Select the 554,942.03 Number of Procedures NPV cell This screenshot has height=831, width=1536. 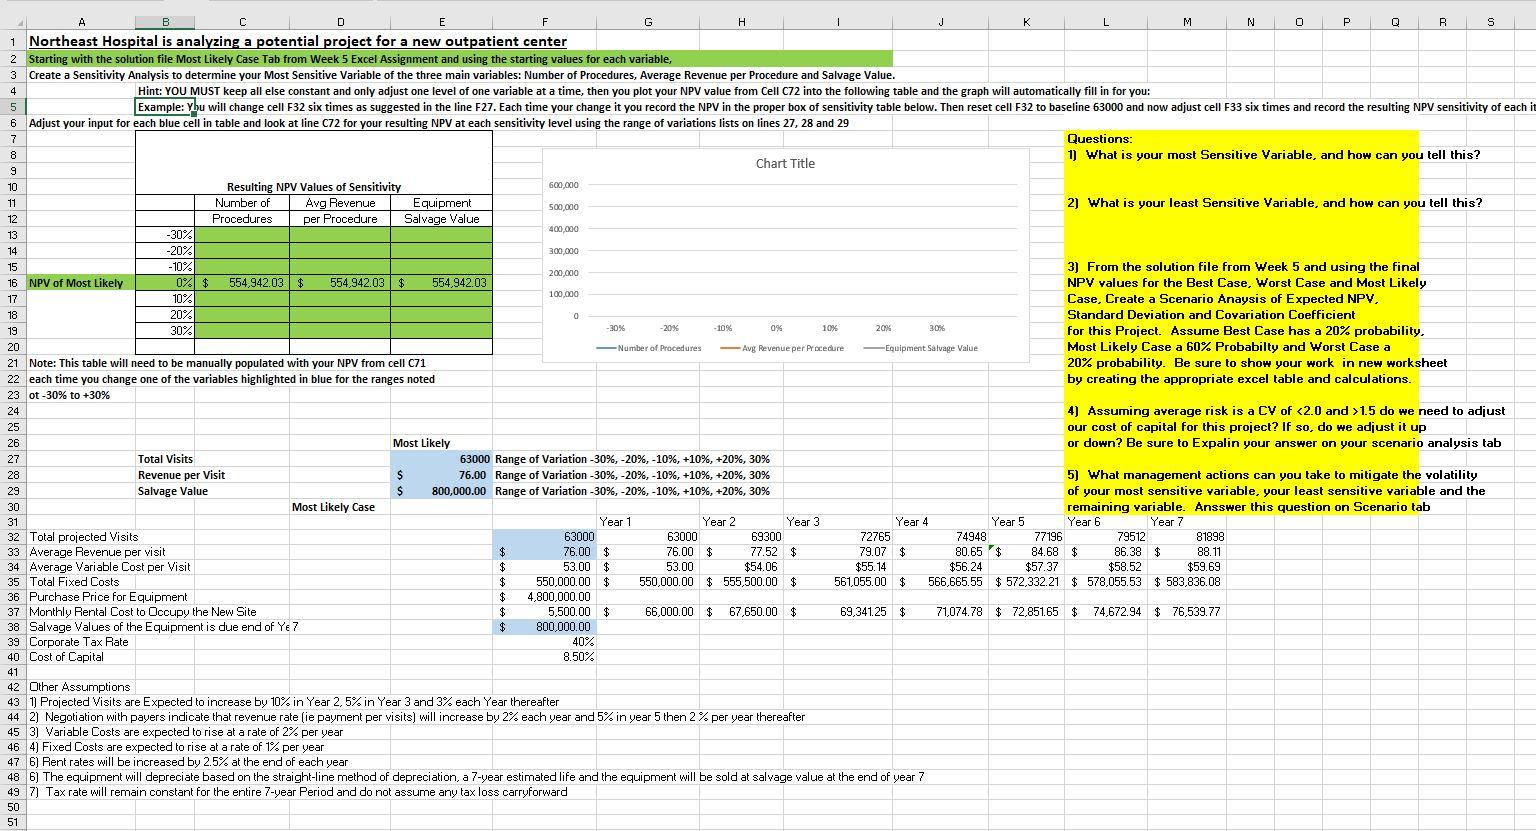pos(241,283)
